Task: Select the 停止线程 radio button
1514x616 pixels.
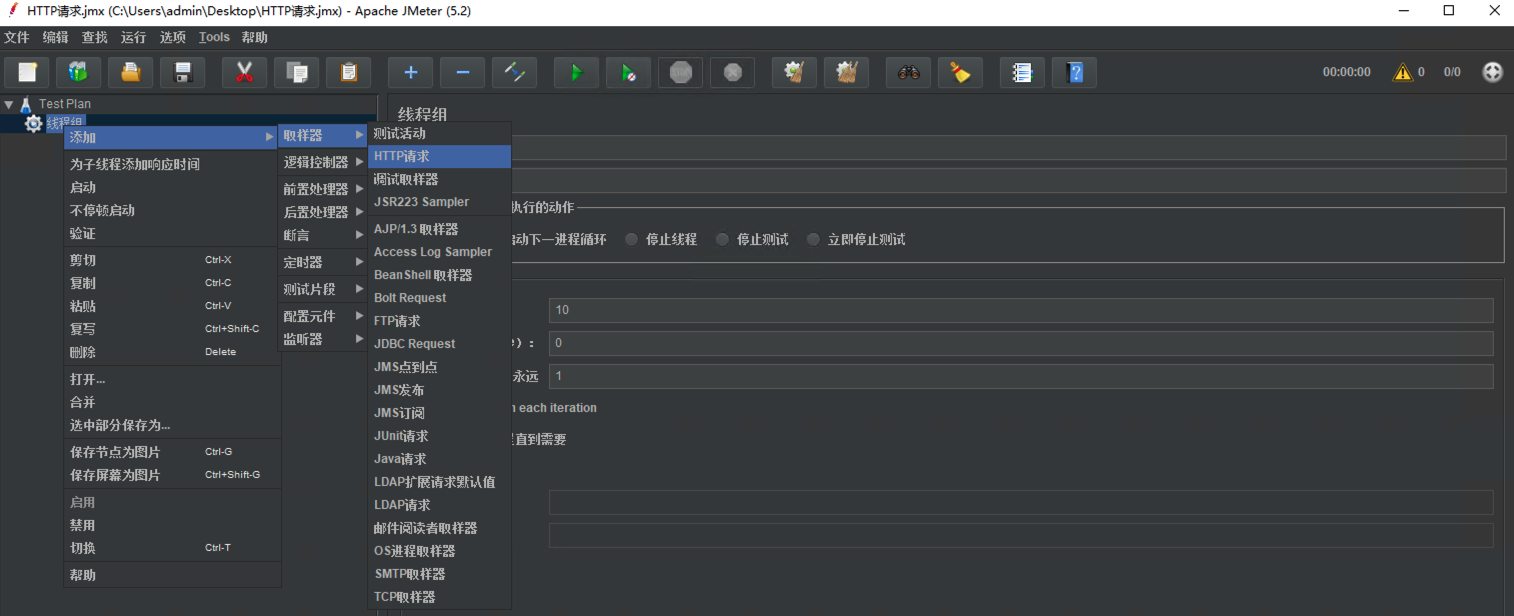Action: pyautogui.click(x=631, y=240)
